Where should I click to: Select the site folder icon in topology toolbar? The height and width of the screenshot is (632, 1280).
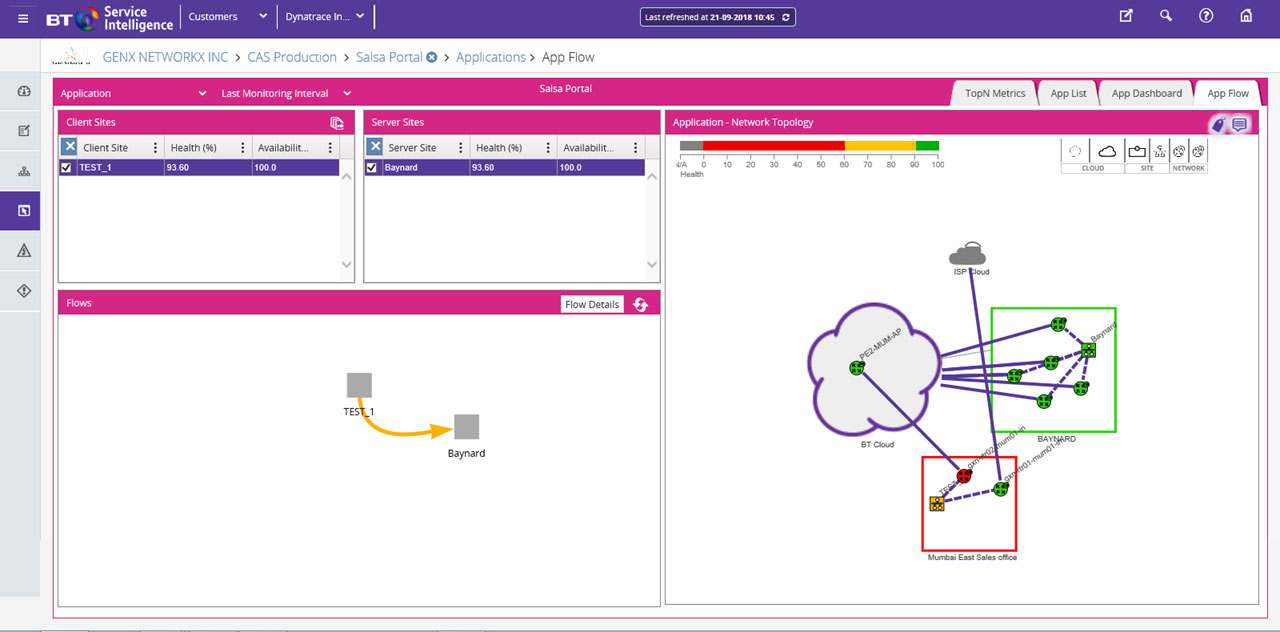[1137, 151]
